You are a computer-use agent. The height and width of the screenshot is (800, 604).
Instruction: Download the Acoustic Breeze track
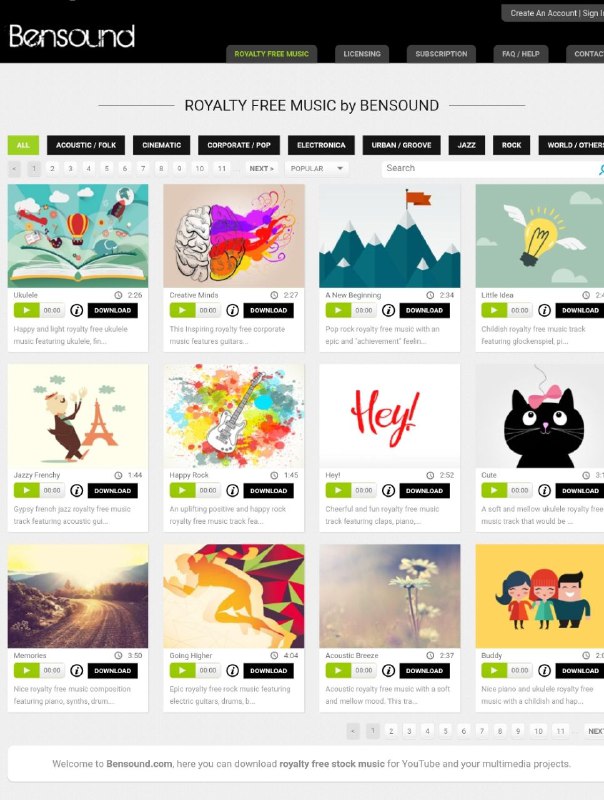(424, 670)
